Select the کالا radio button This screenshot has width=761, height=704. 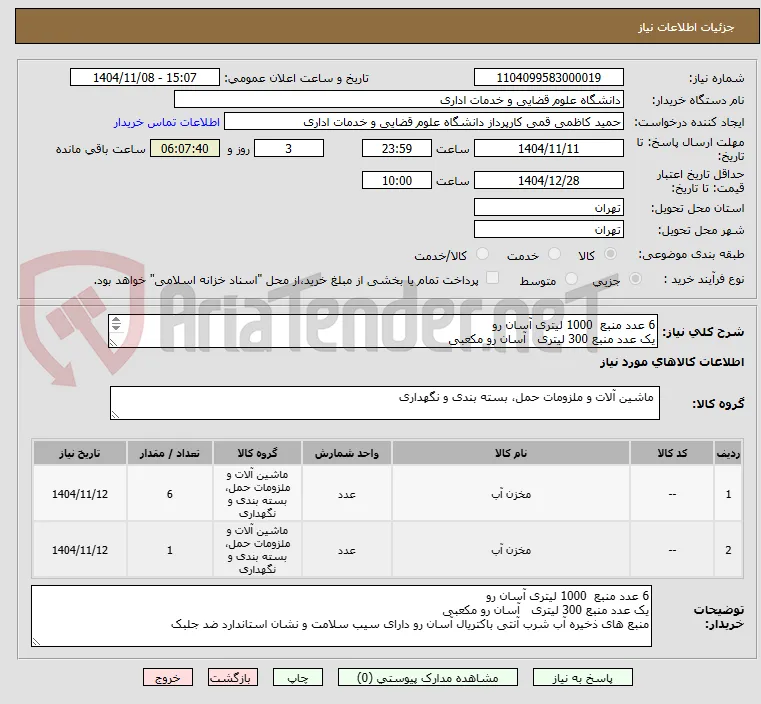(x=610, y=254)
